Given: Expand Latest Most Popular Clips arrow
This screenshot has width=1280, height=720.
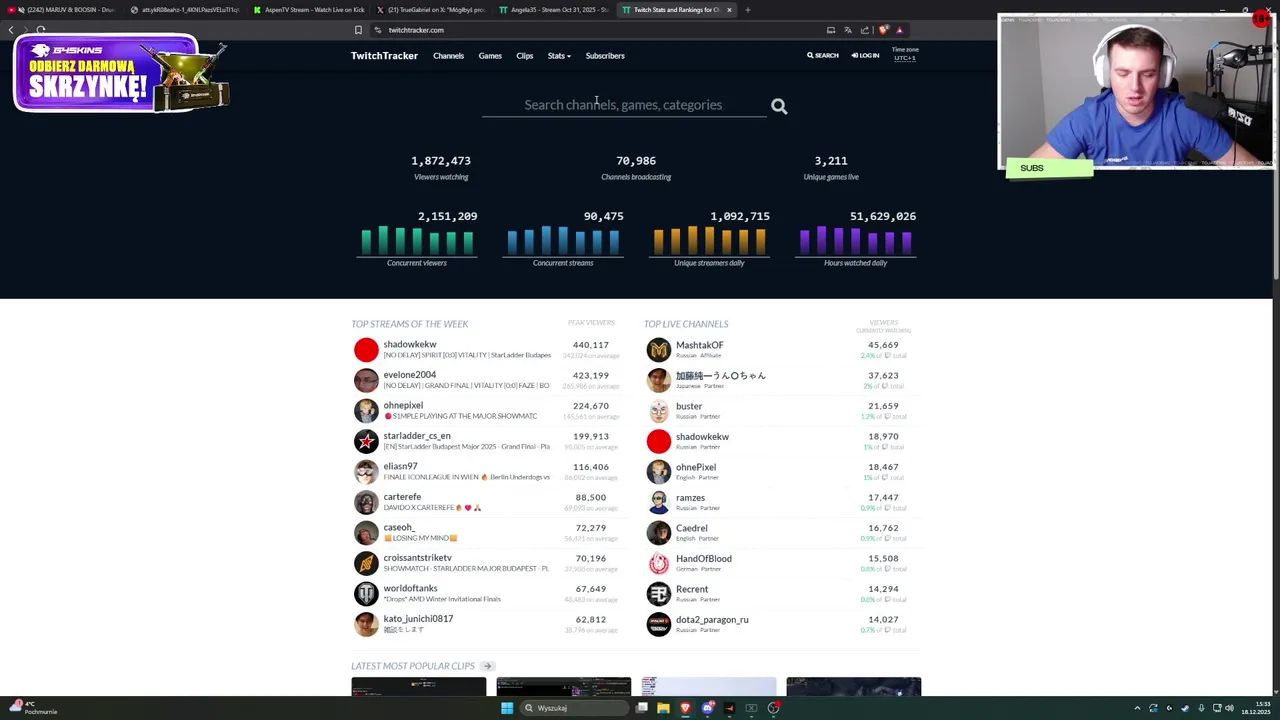Looking at the screenshot, I should (x=487, y=666).
